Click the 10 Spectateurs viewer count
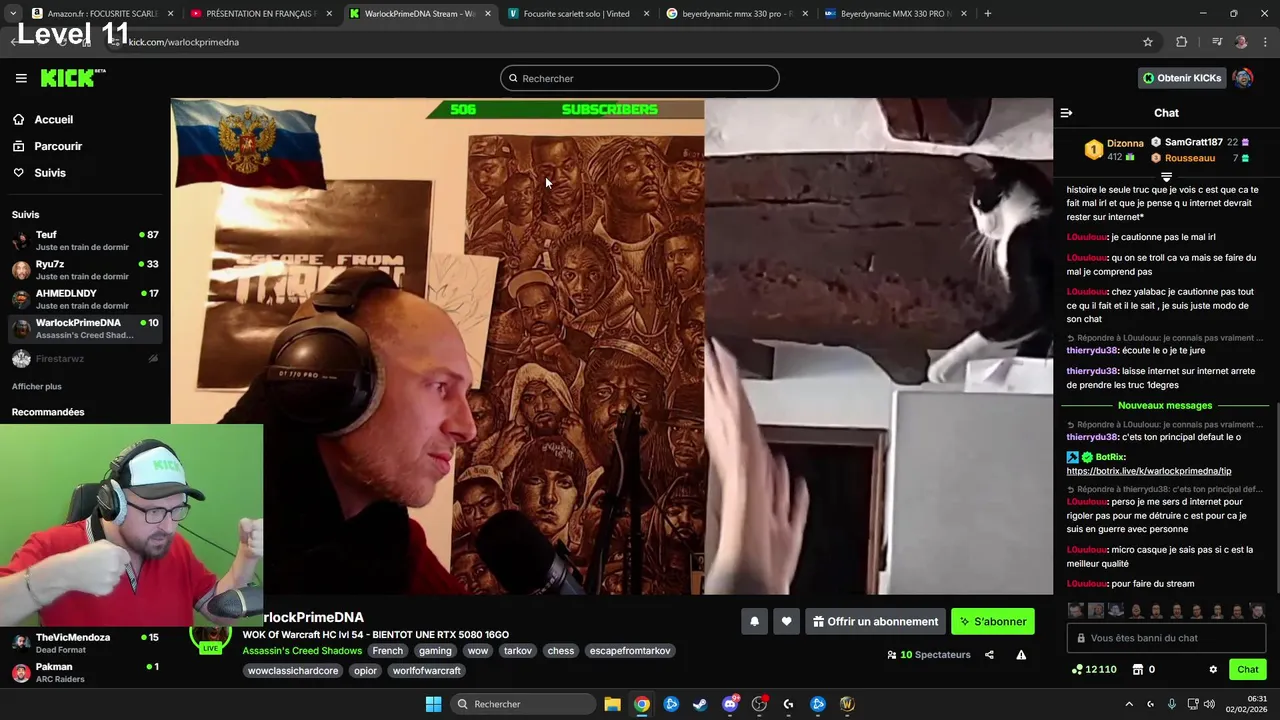This screenshot has height=720, width=1280. [x=928, y=655]
